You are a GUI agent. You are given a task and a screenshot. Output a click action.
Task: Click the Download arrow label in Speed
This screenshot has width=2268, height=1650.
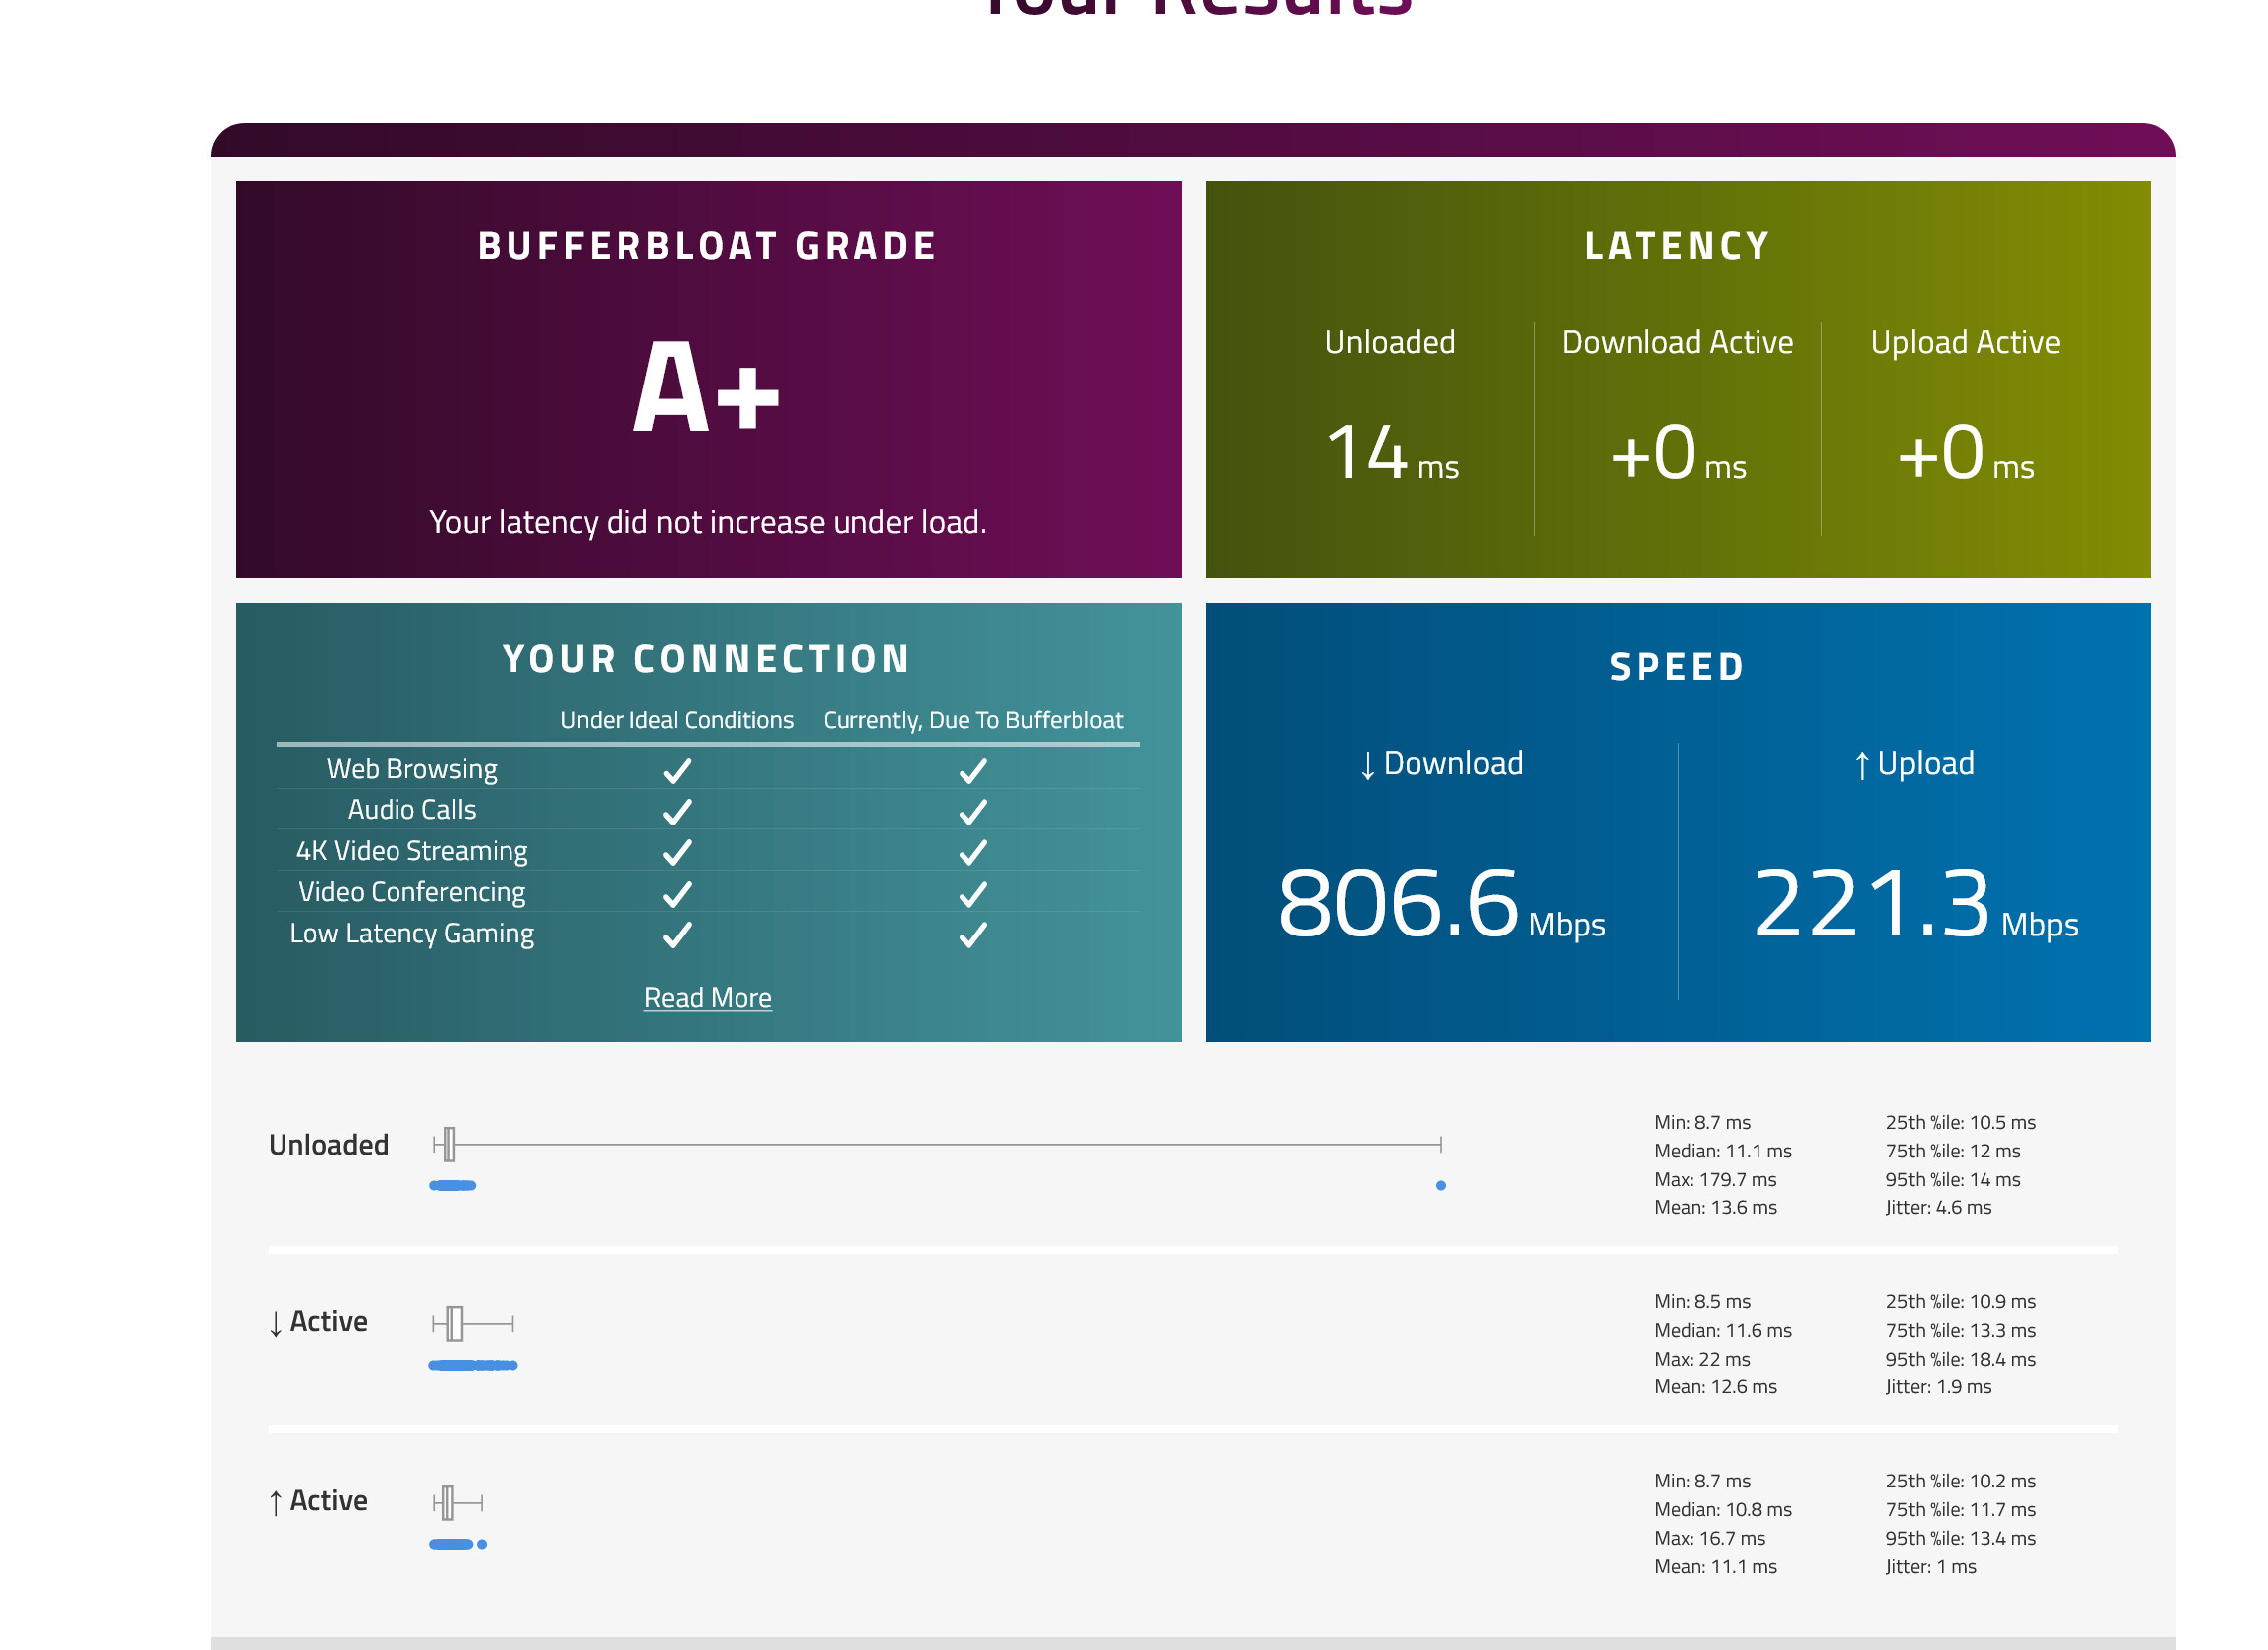1440,764
